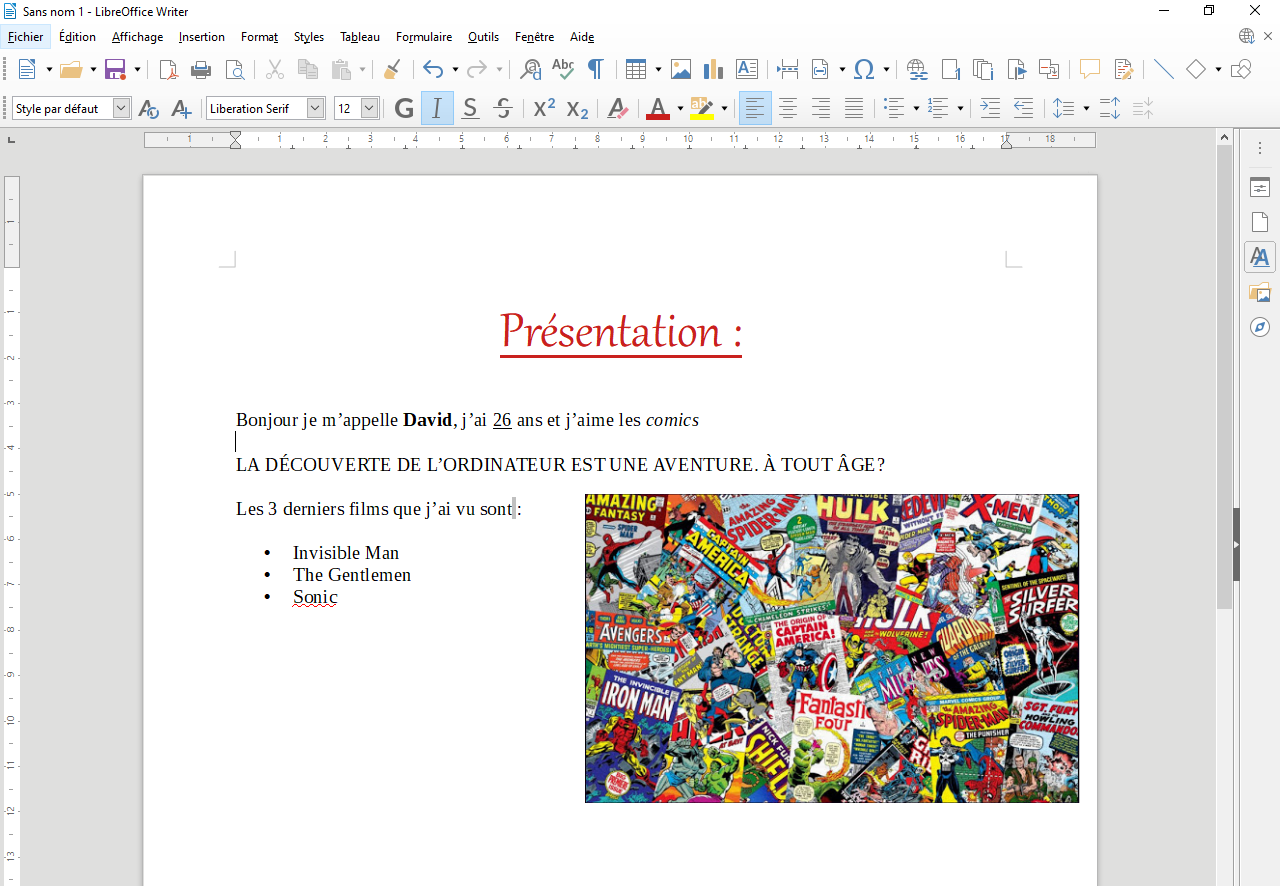Click the New document icon

[x=27, y=69]
